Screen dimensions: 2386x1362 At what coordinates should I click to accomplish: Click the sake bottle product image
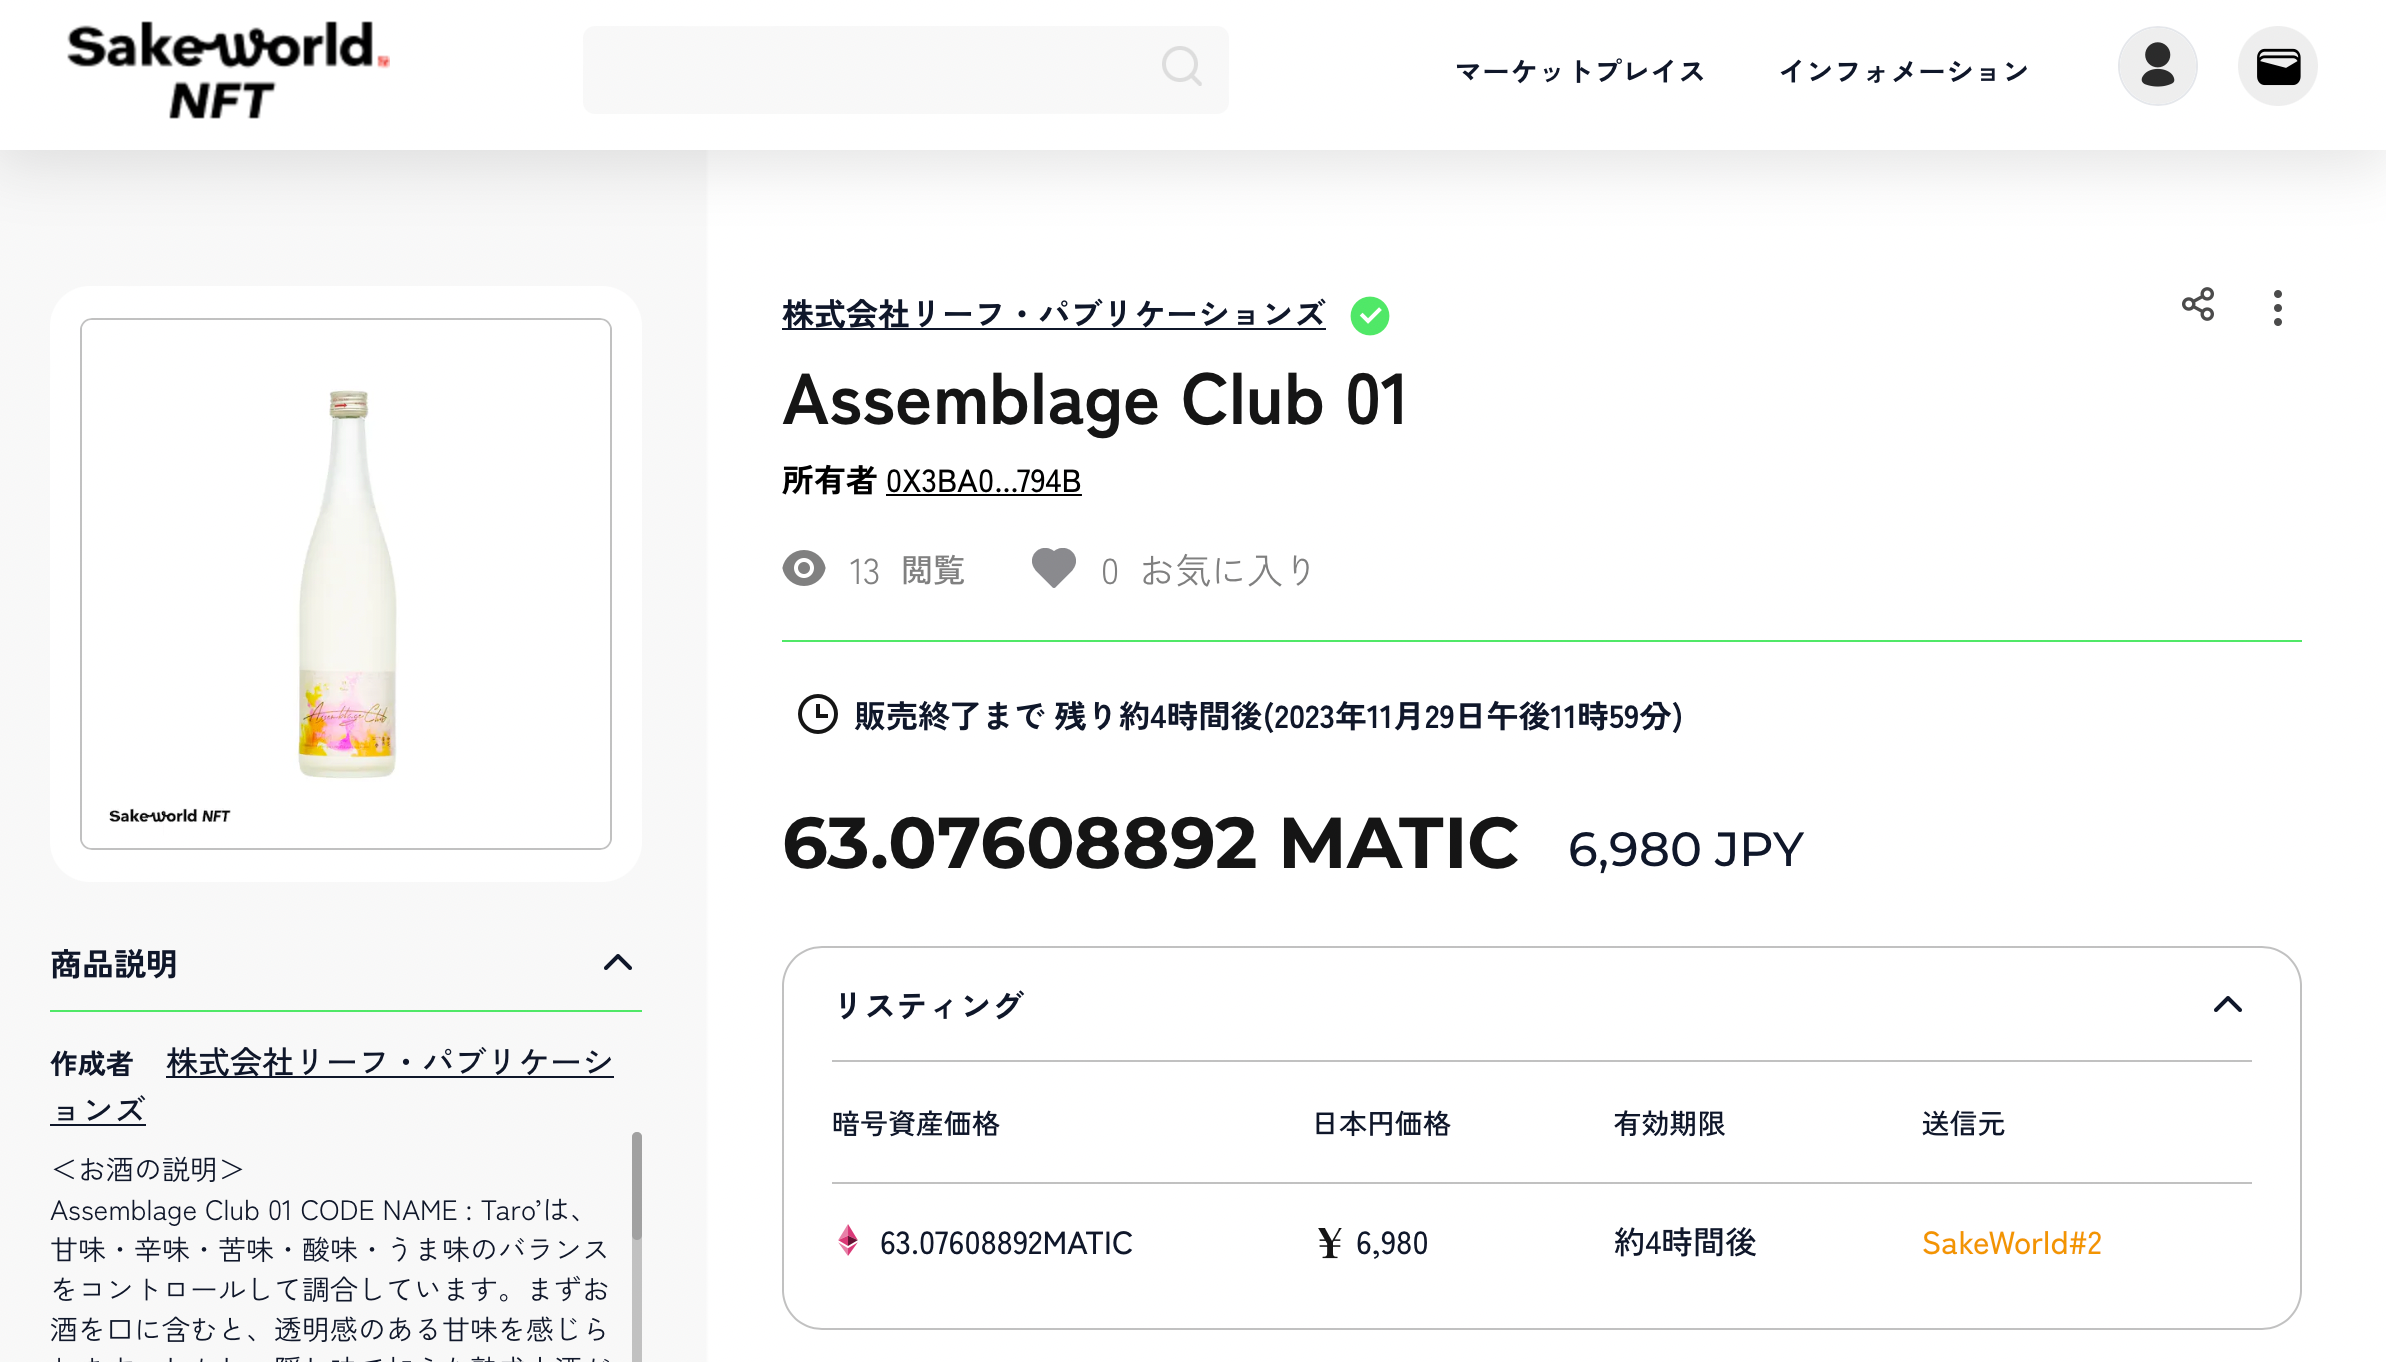point(346,583)
